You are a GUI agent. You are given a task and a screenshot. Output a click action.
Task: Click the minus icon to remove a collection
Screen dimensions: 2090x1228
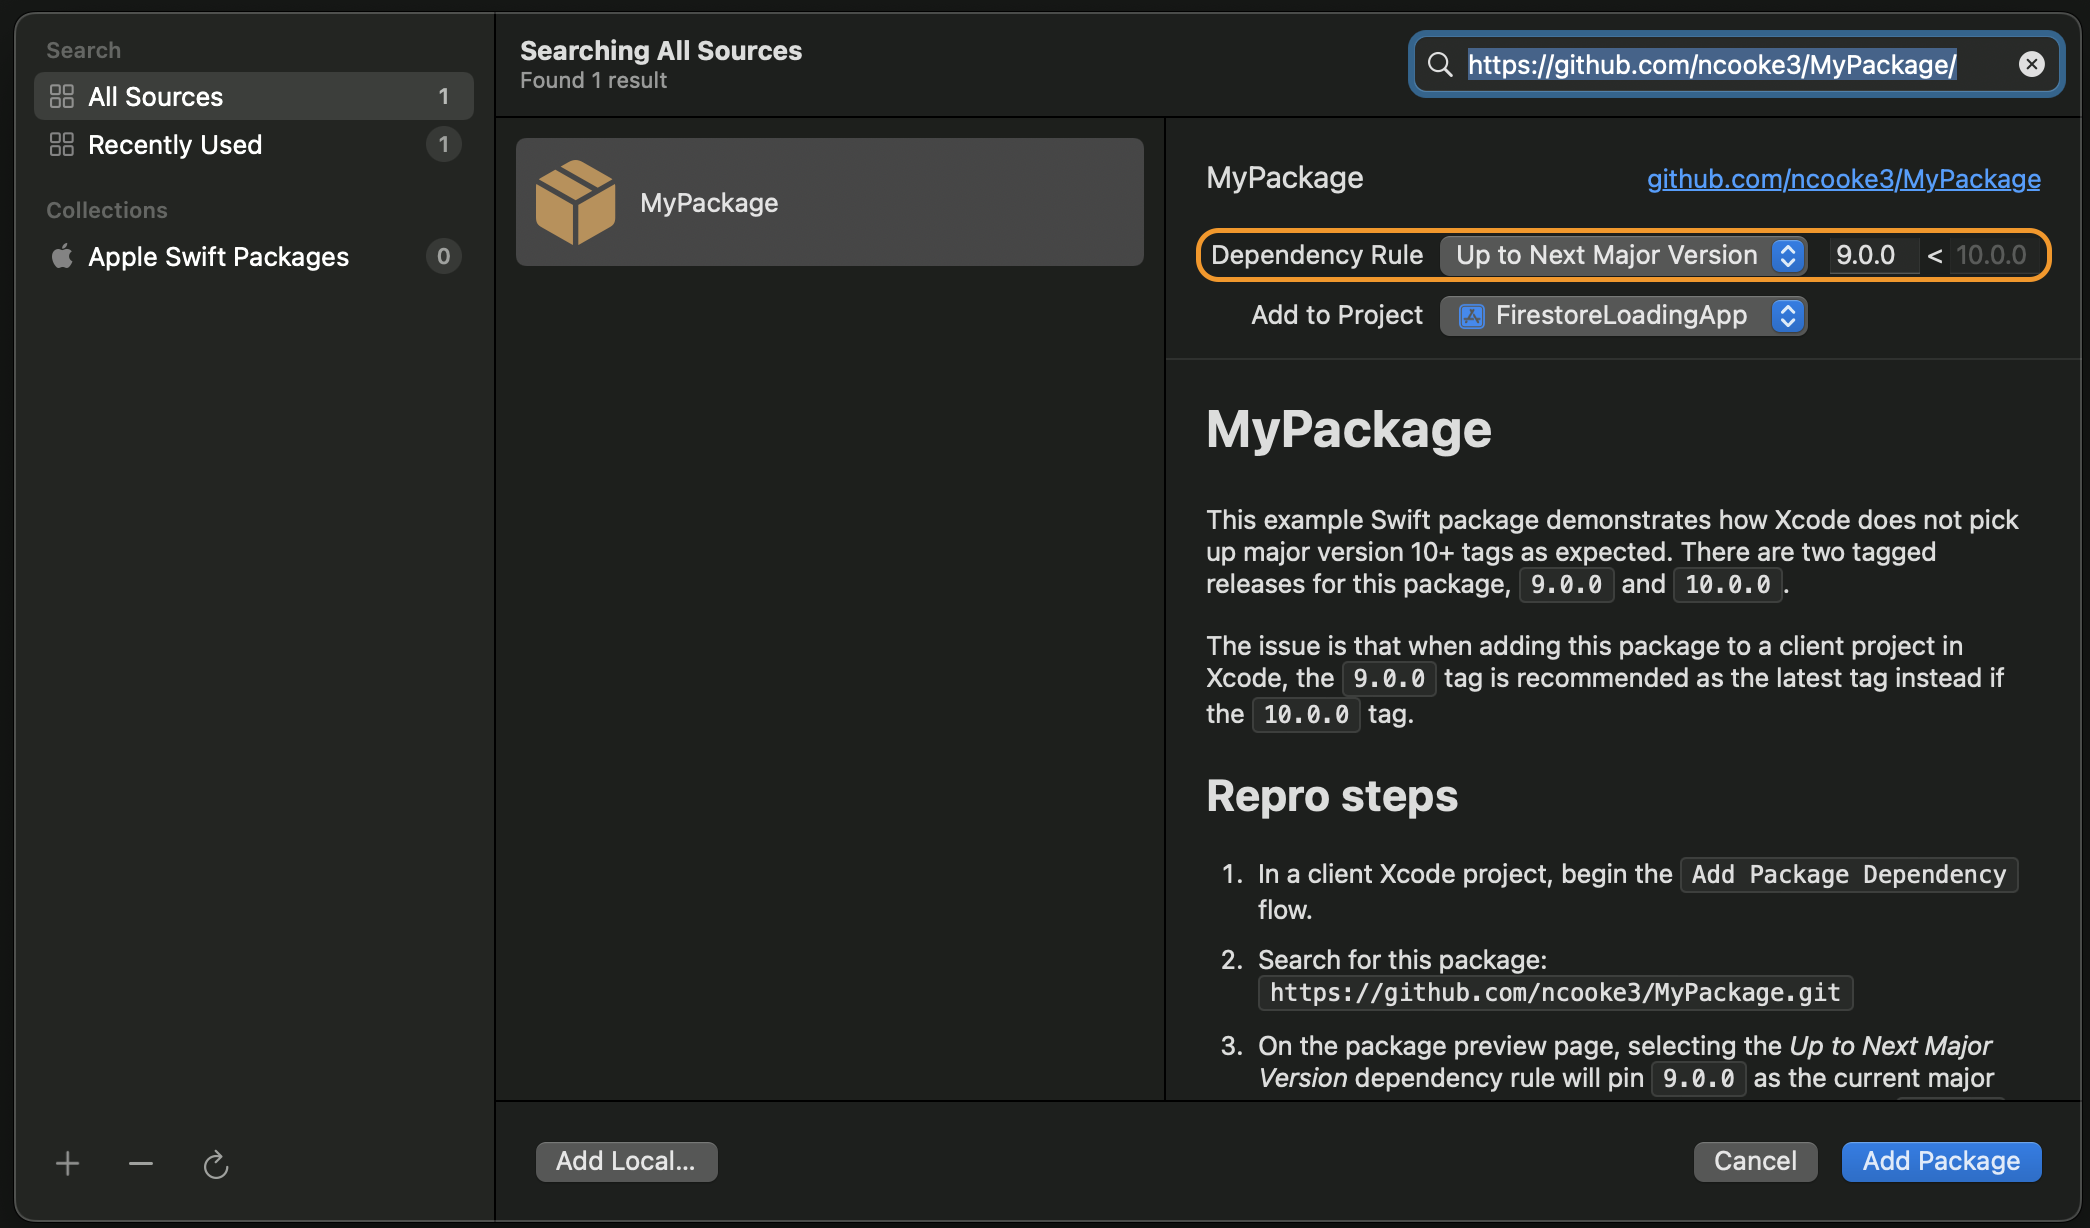[x=141, y=1163]
